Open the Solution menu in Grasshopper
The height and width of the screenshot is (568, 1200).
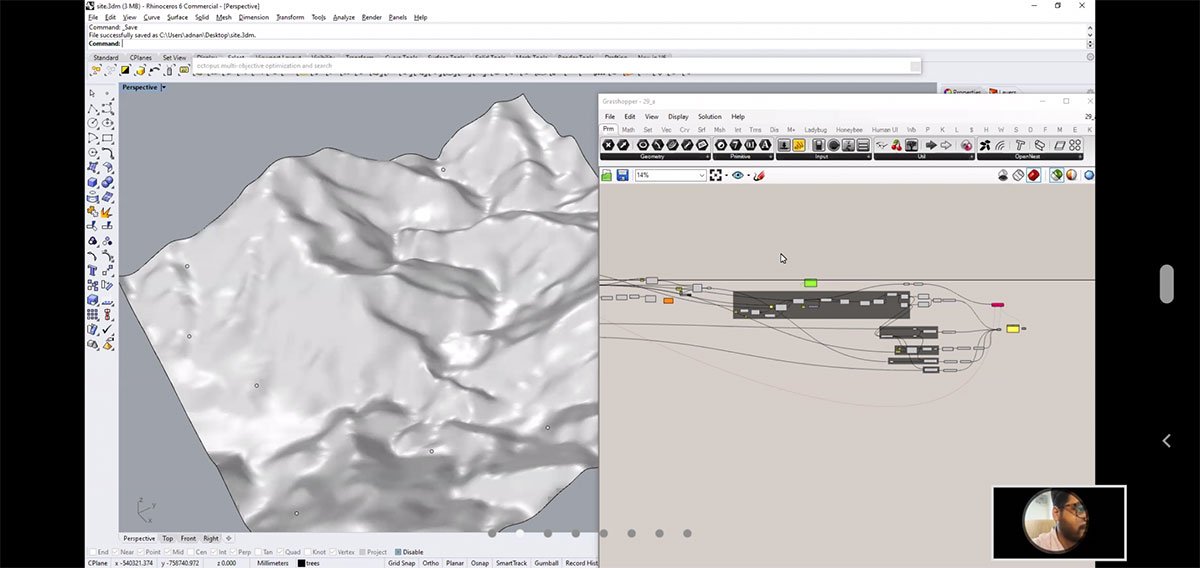pos(709,117)
